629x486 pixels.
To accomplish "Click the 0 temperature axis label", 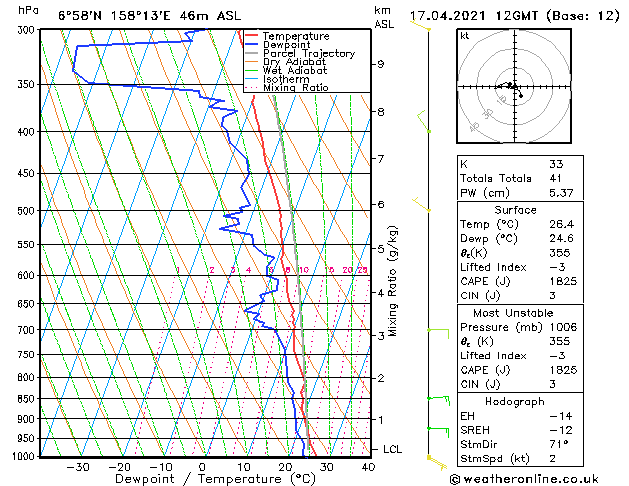I will pyautogui.click(x=202, y=467).
